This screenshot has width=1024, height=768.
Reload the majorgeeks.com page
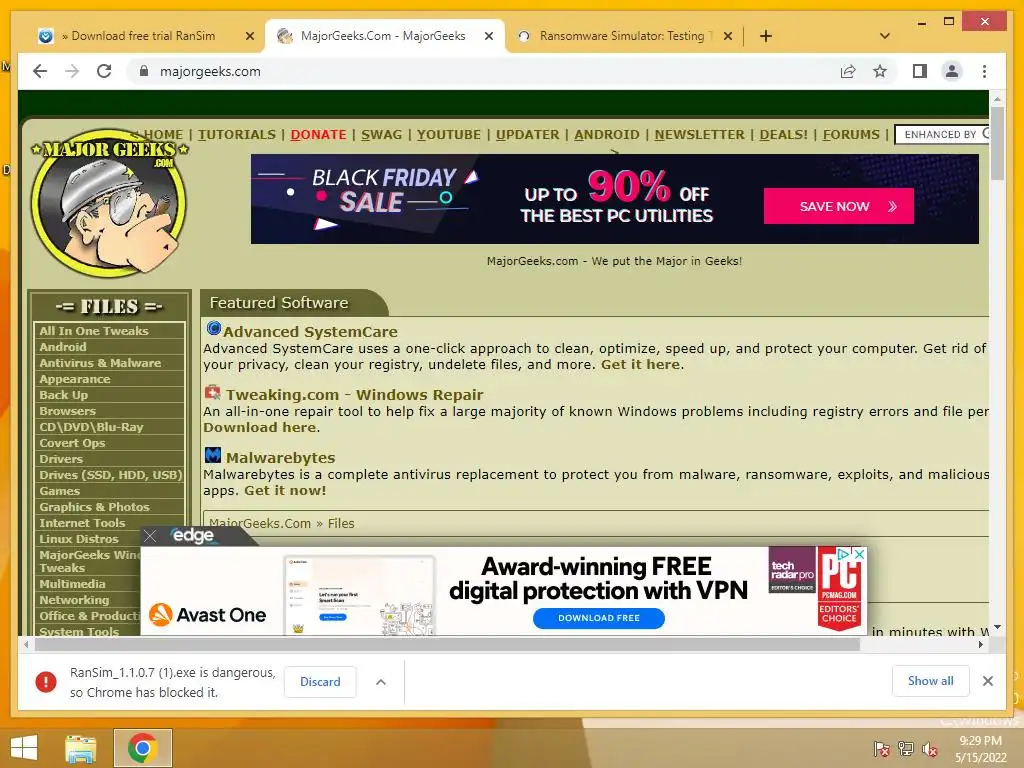tap(104, 71)
